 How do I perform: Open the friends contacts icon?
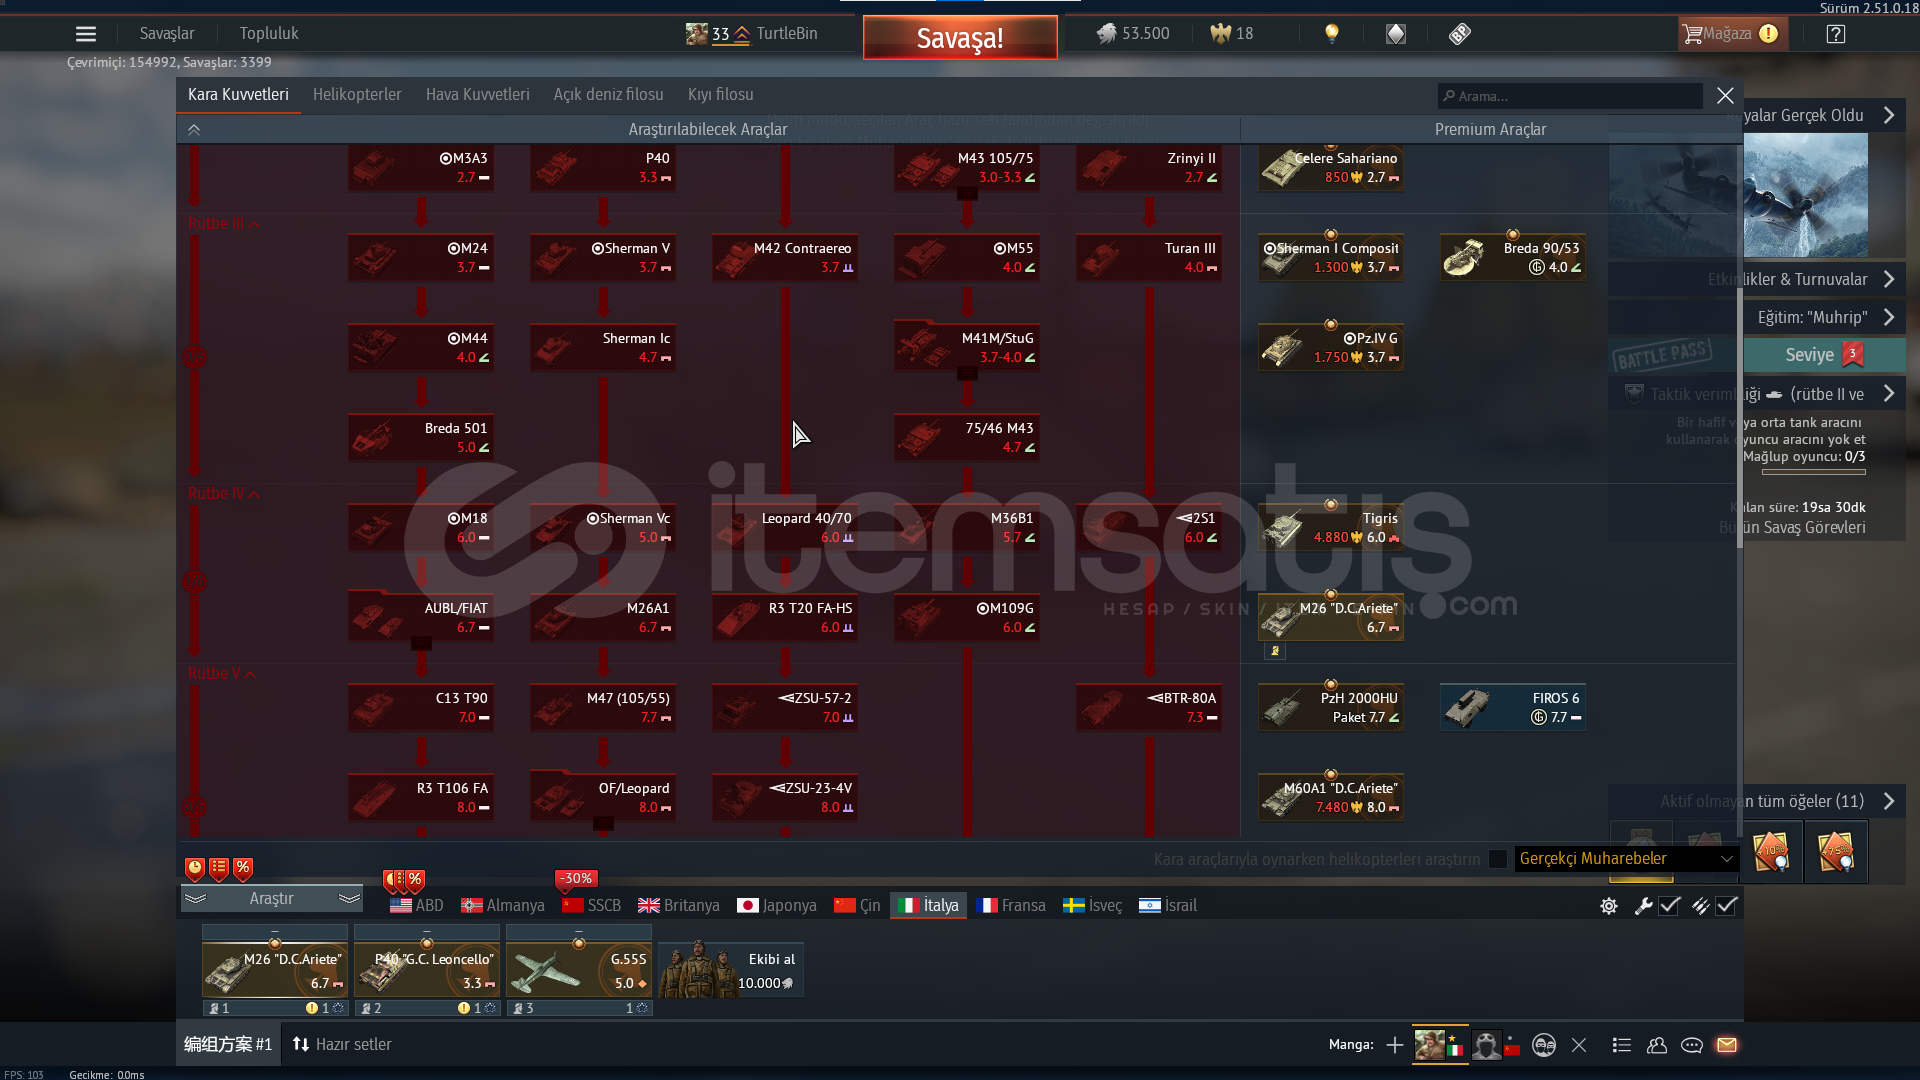[1657, 1045]
